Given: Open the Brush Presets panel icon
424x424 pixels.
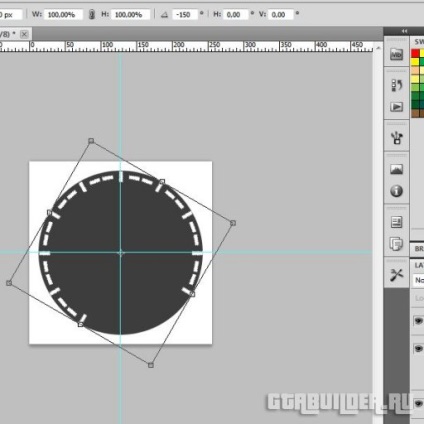Looking at the screenshot, I should [x=396, y=137].
